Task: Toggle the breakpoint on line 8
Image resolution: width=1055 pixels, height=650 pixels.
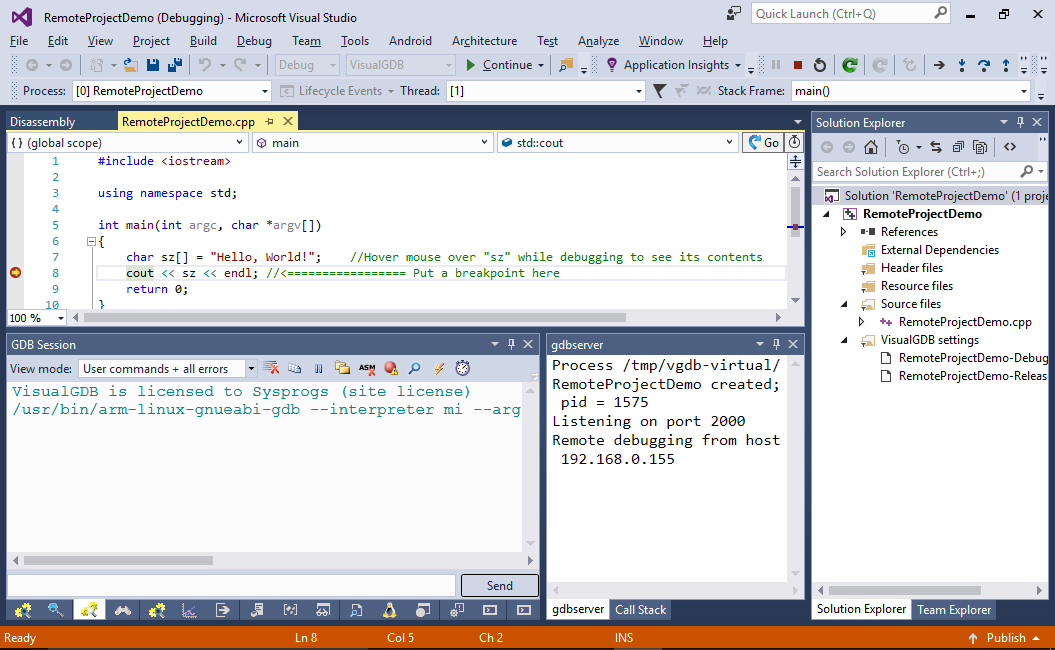Action: click(x=15, y=273)
